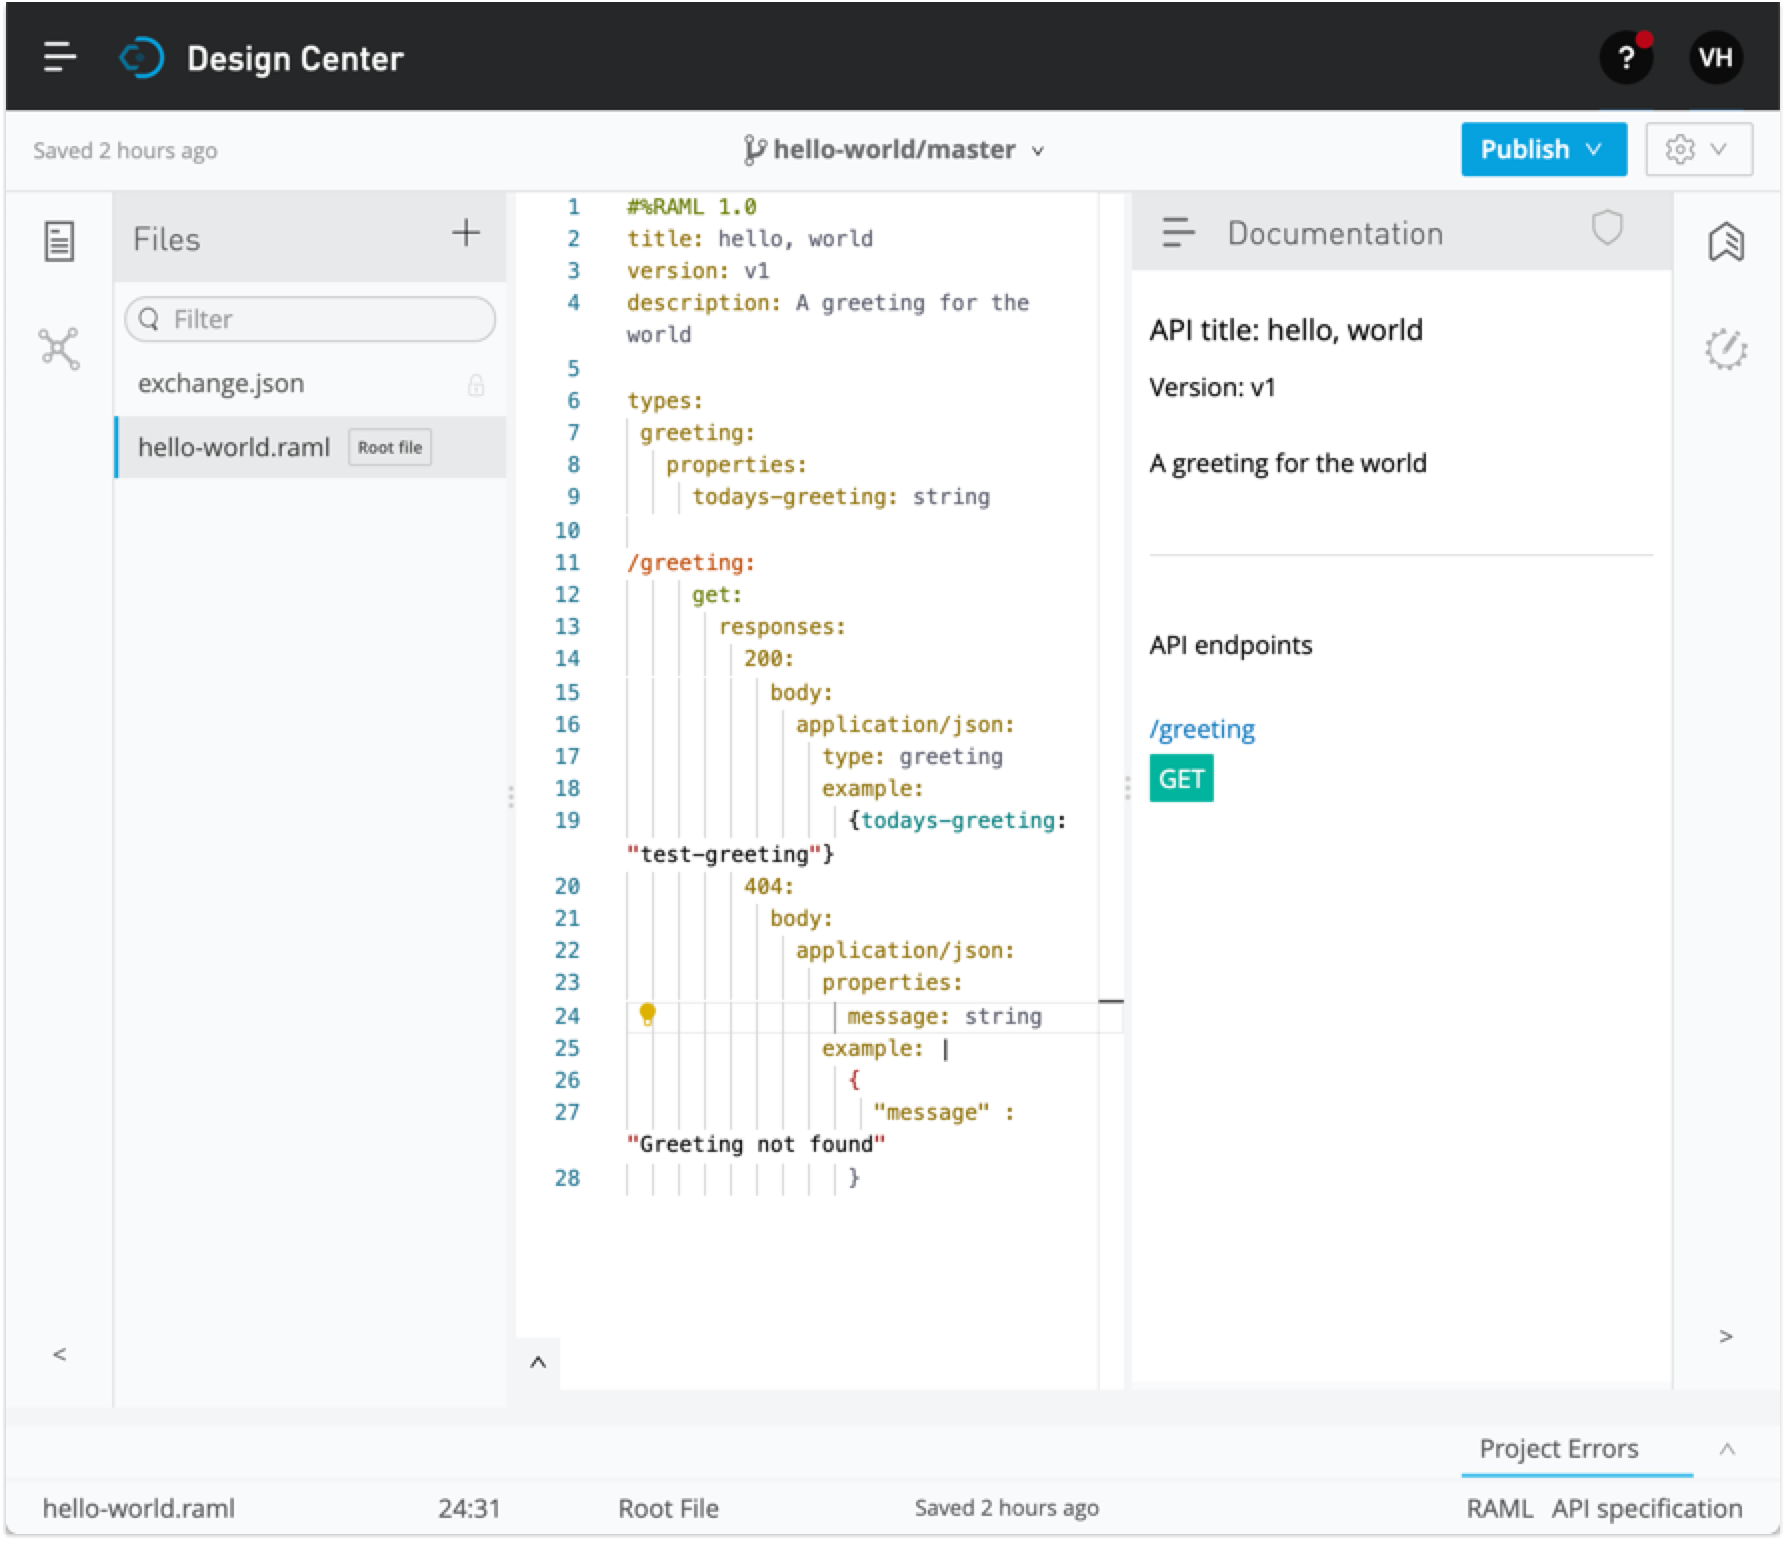1786x1544 pixels.
Task: Click the help question mark icon
Action: [1626, 58]
